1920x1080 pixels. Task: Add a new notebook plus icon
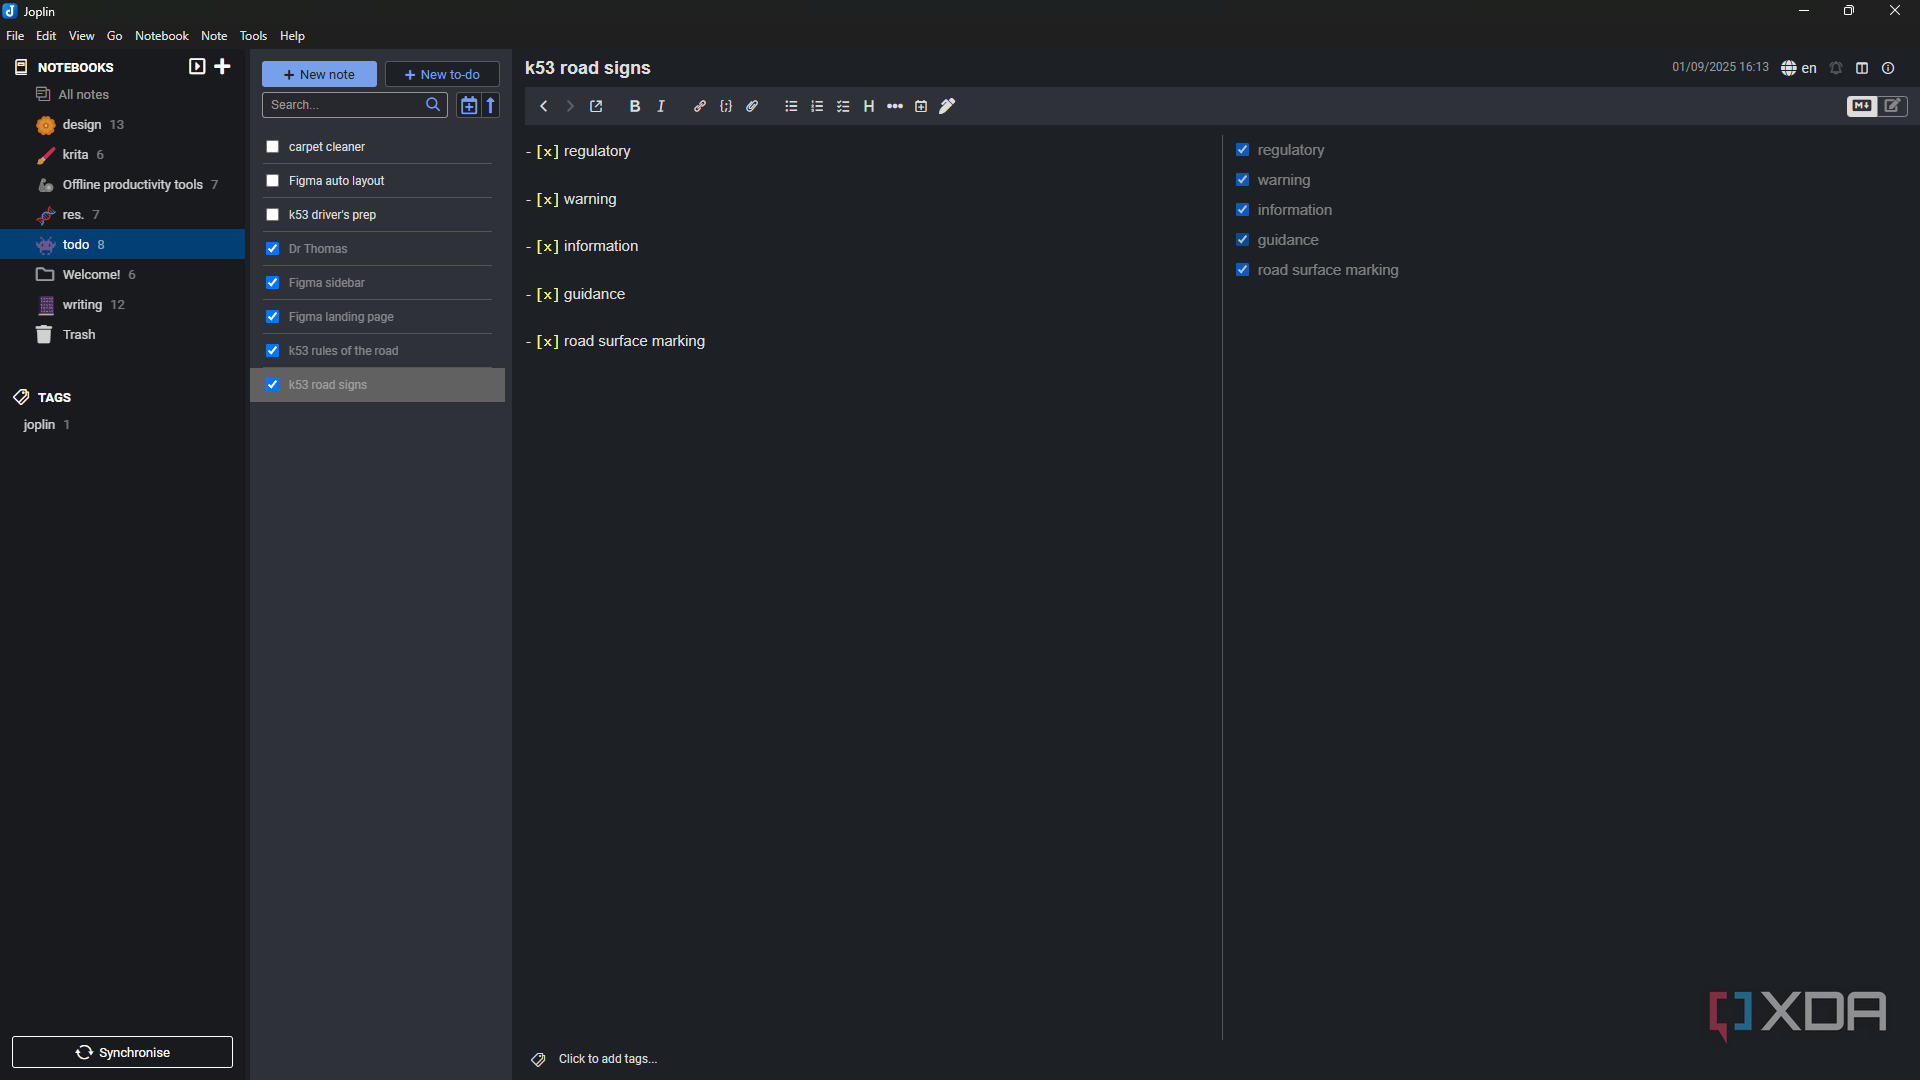tap(223, 67)
